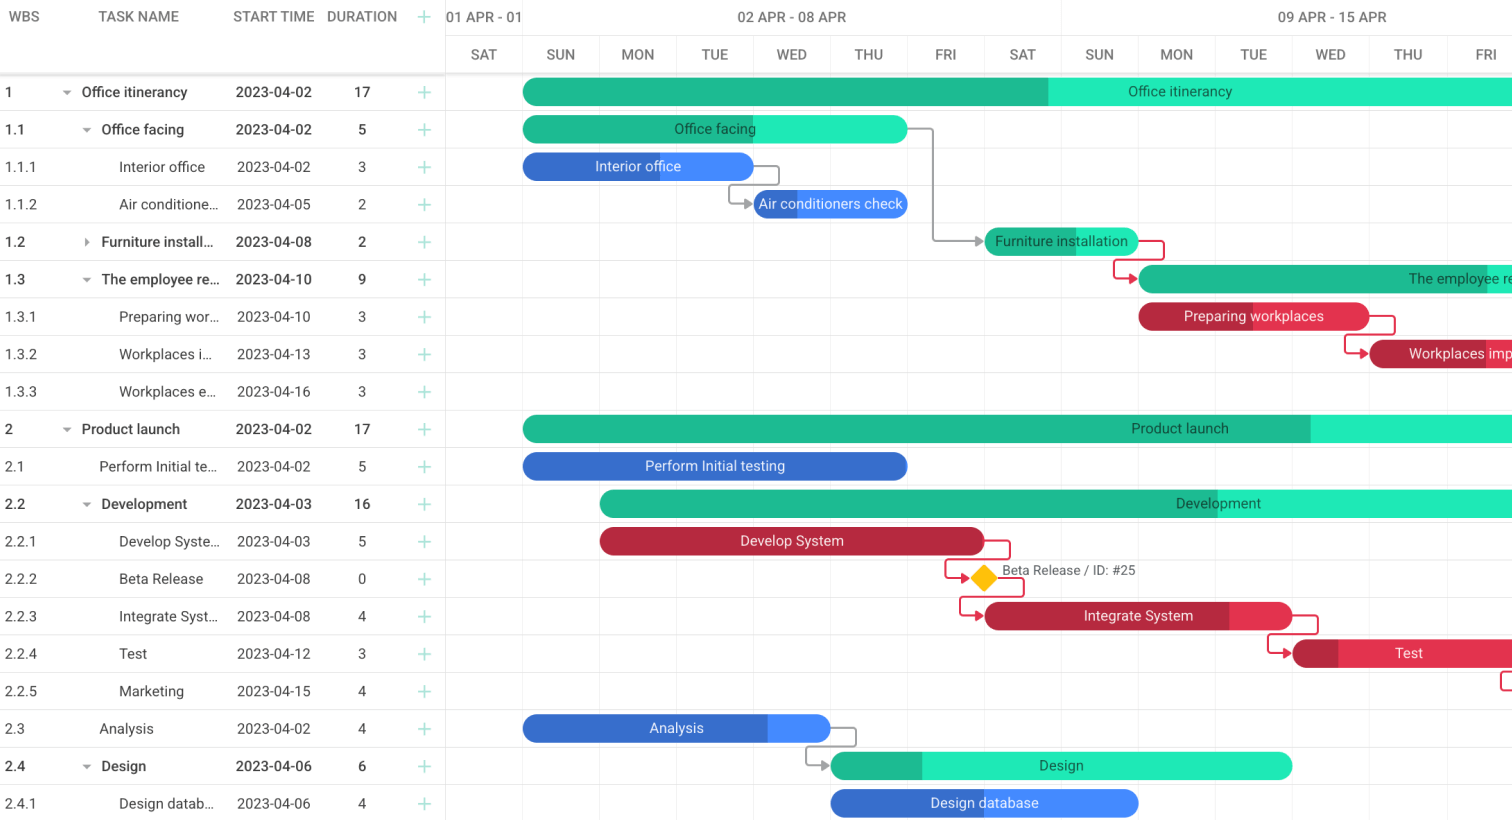Image resolution: width=1512 pixels, height=820 pixels.
Task: Expand the Furniture installation task group
Action: pos(87,242)
